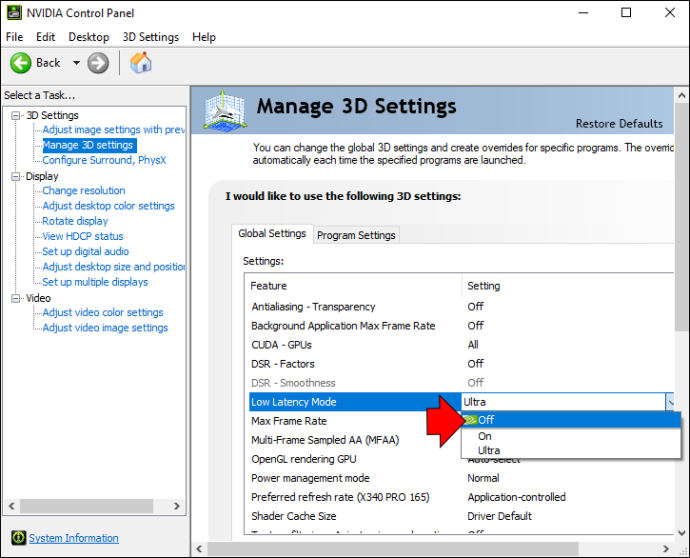Open Adjust video image settings
Screen dimensions: 690x558
click(105, 328)
